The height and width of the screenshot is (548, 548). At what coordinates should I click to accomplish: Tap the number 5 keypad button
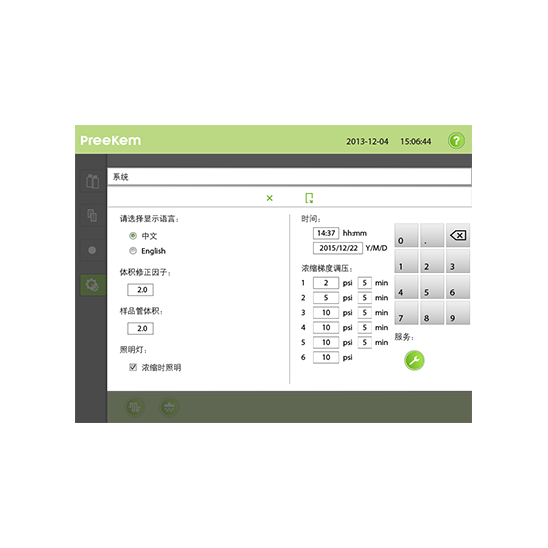432,287
